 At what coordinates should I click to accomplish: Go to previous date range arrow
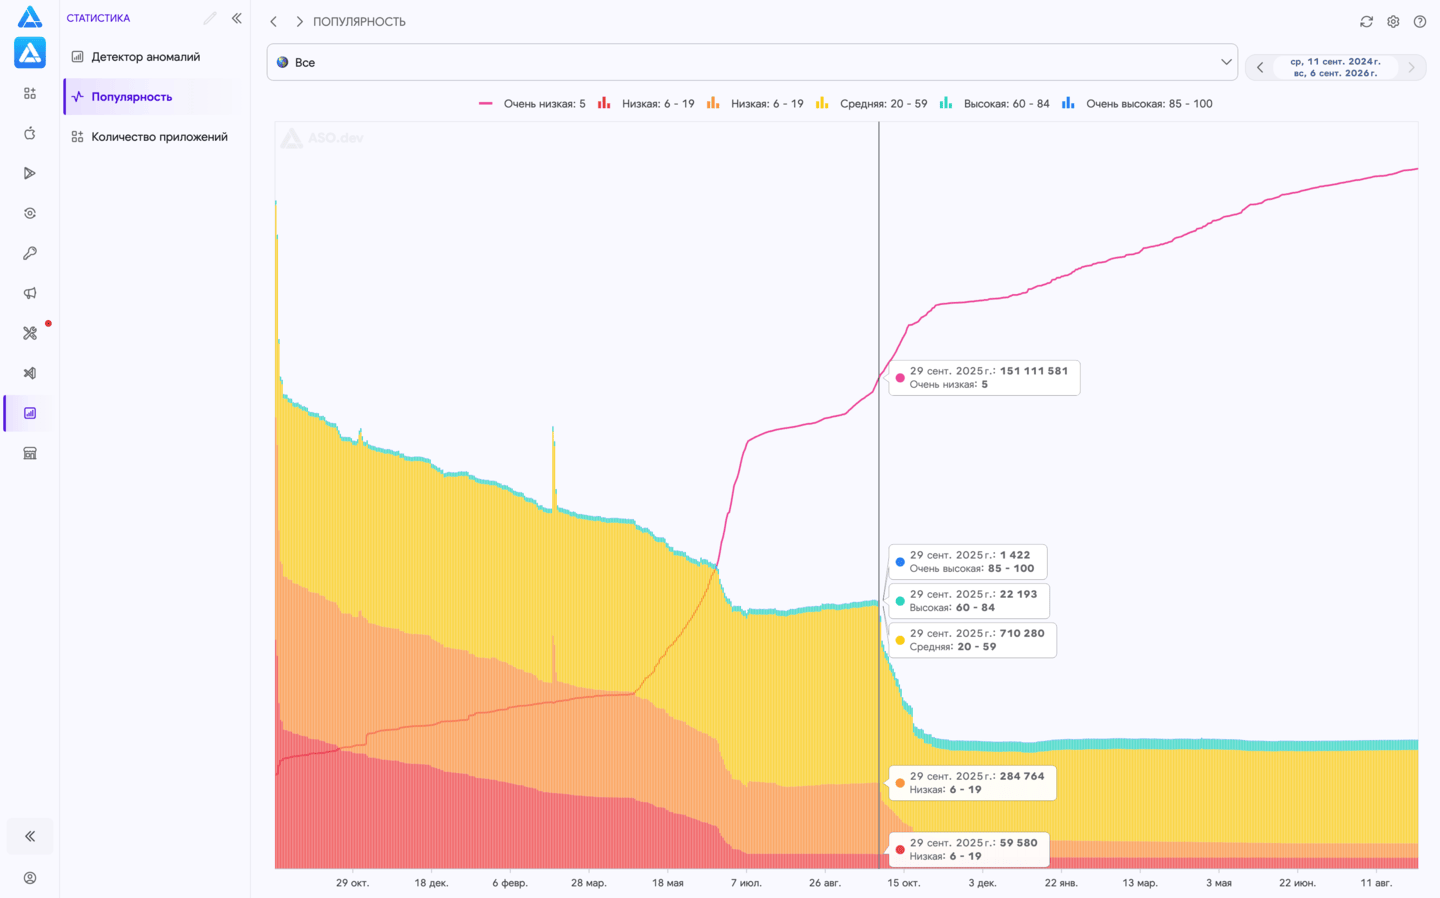1260,68
